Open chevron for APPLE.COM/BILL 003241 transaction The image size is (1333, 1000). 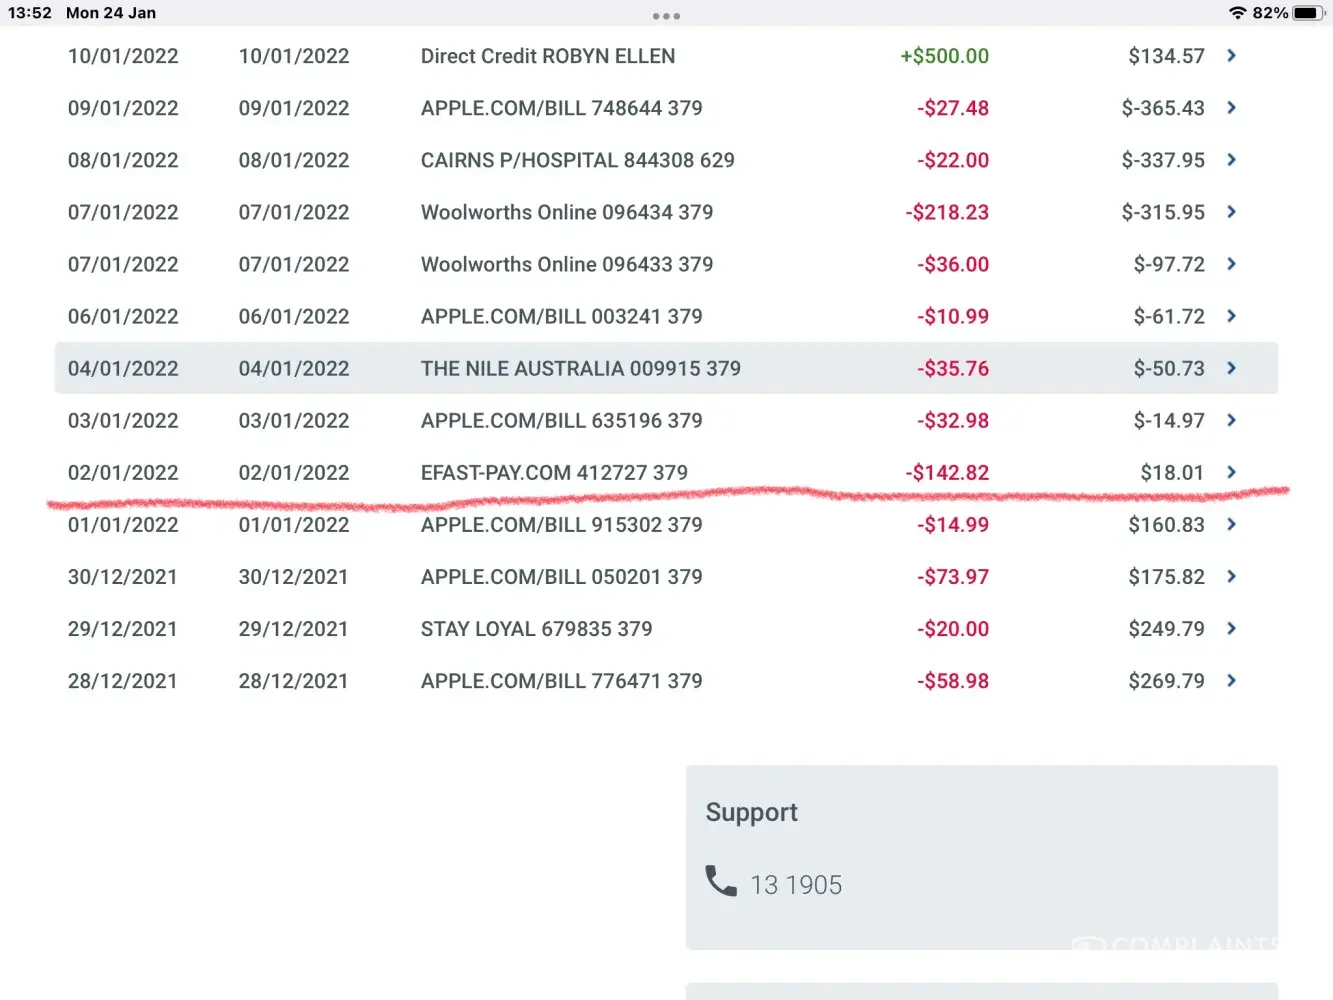pos(1231,316)
